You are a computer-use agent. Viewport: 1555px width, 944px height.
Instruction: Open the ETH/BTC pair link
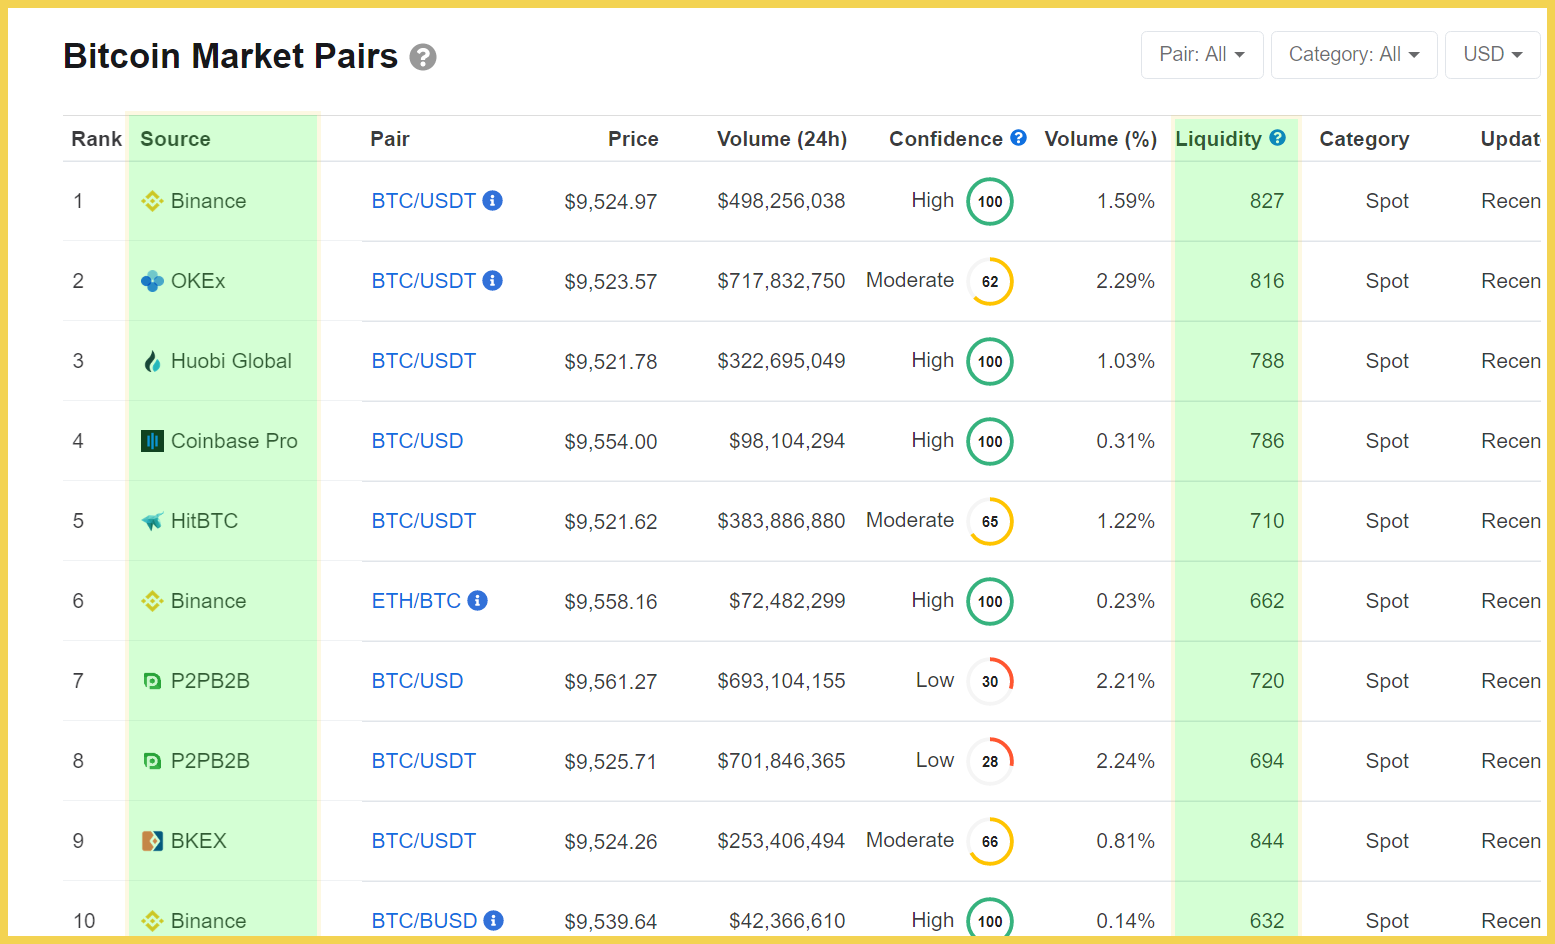point(416,601)
